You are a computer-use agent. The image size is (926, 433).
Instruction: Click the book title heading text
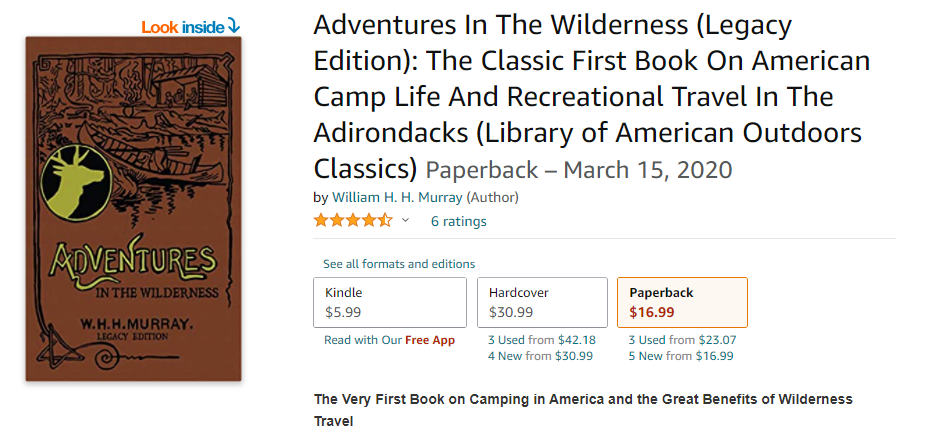(590, 97)
